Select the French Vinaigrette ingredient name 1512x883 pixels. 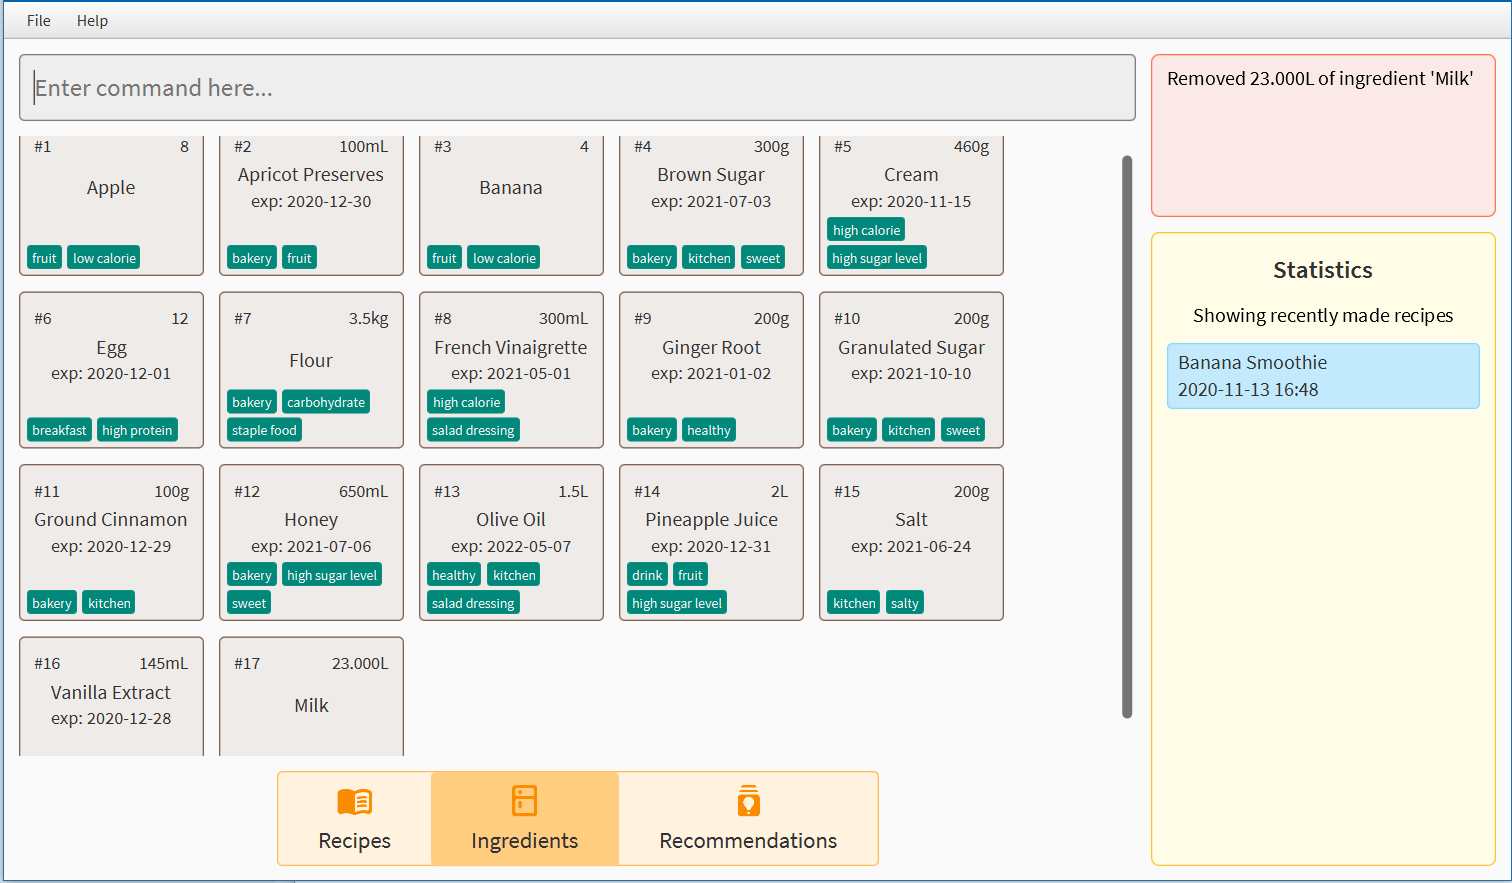tap(511, 347)
